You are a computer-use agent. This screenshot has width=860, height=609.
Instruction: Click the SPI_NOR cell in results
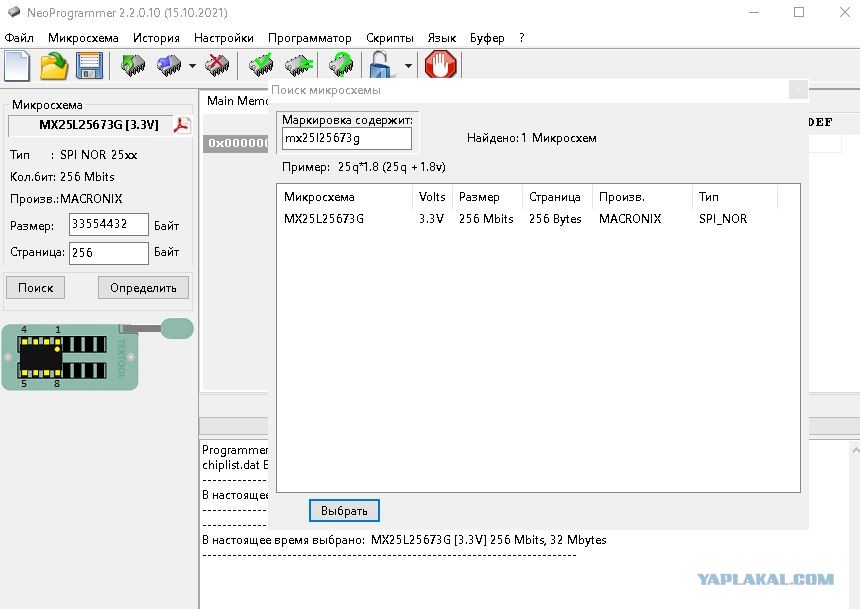pyautogui.click(x=723, y=219)
